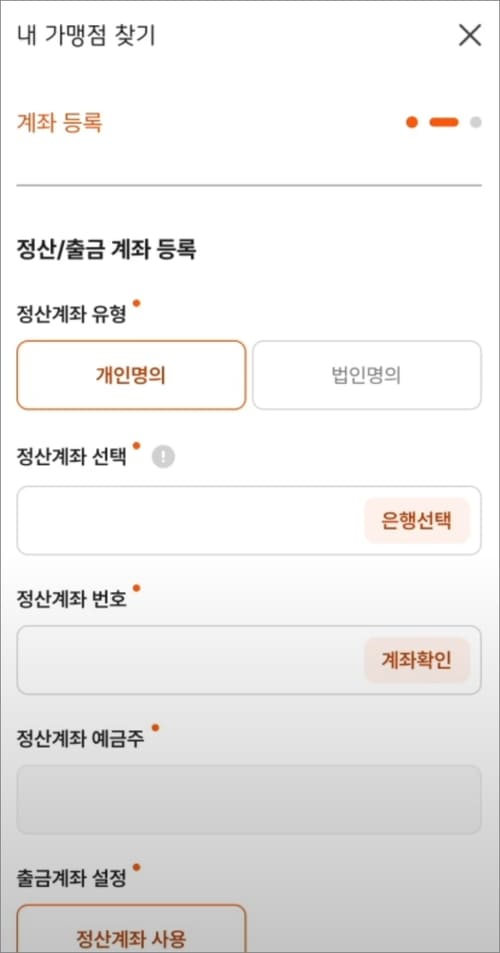Image resolution: width=500 pixels, height=953 pixels.
Task: Tap the active second step indicator
Action: point(443,122)
